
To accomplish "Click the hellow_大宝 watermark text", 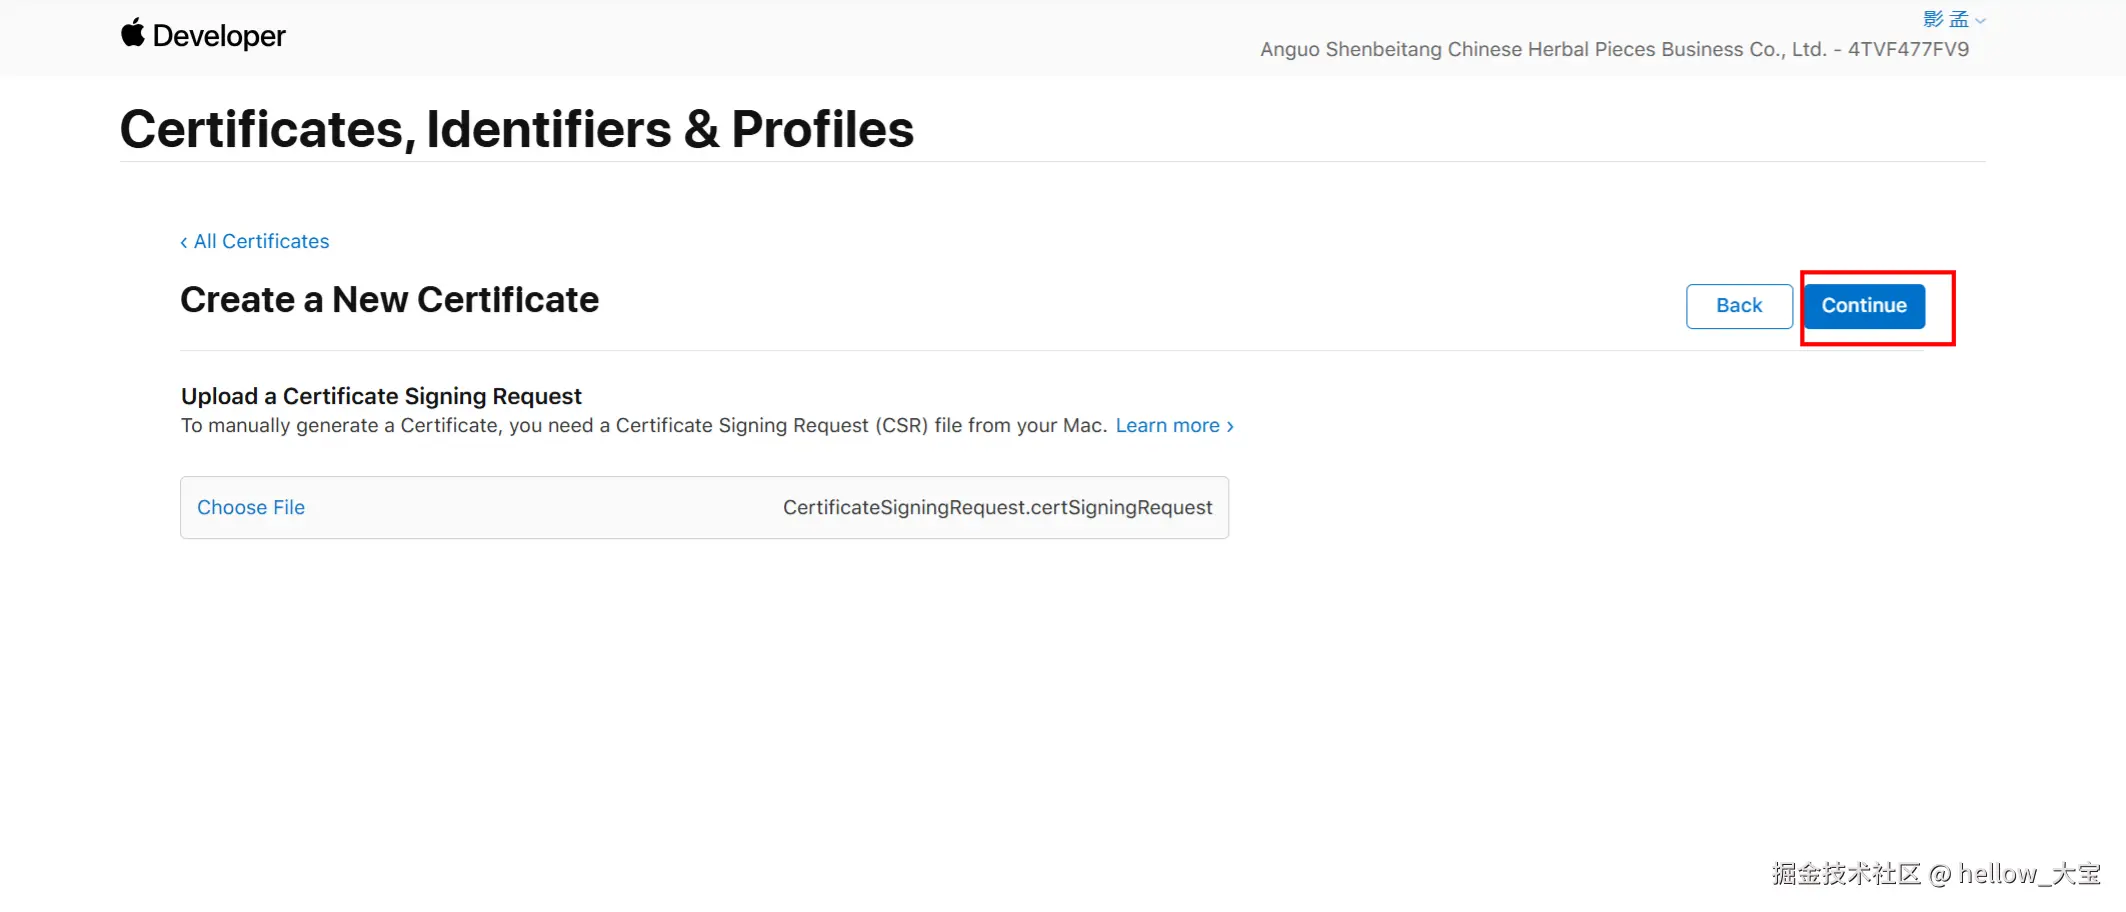I will (2028, 873).
